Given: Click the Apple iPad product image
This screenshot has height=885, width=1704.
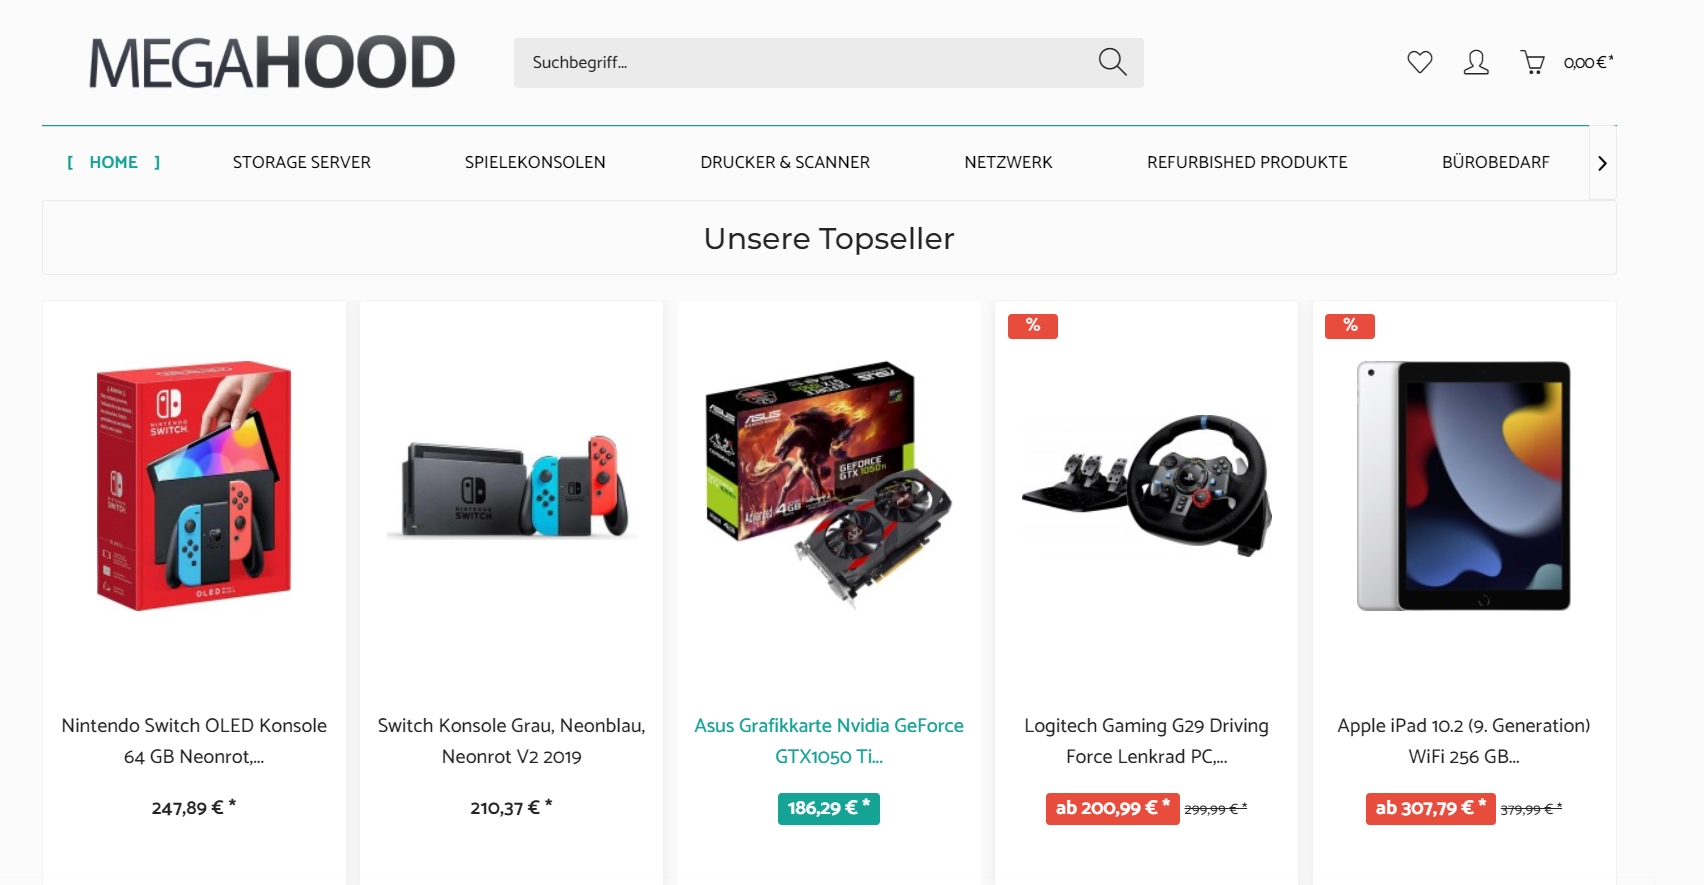Looking at the screenshot, I should click(x=1464, y=486).
